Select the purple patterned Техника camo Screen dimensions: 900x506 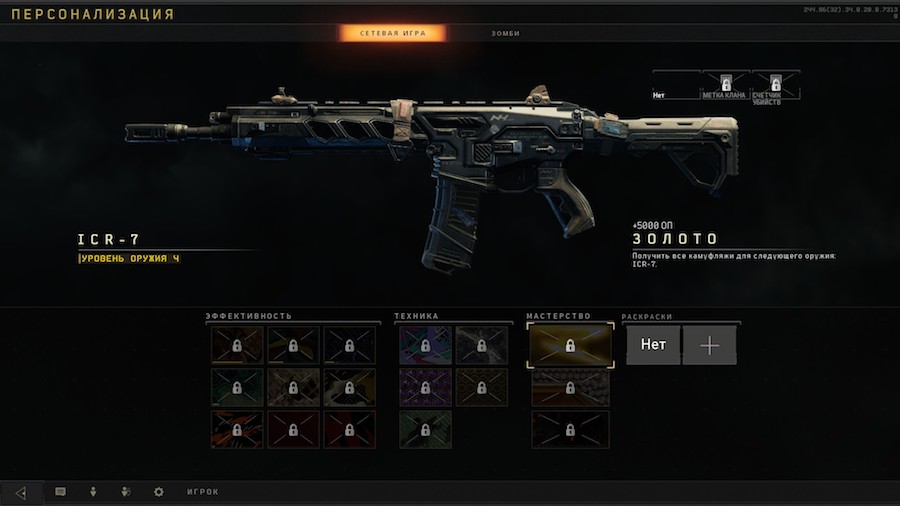coord(425,388)
